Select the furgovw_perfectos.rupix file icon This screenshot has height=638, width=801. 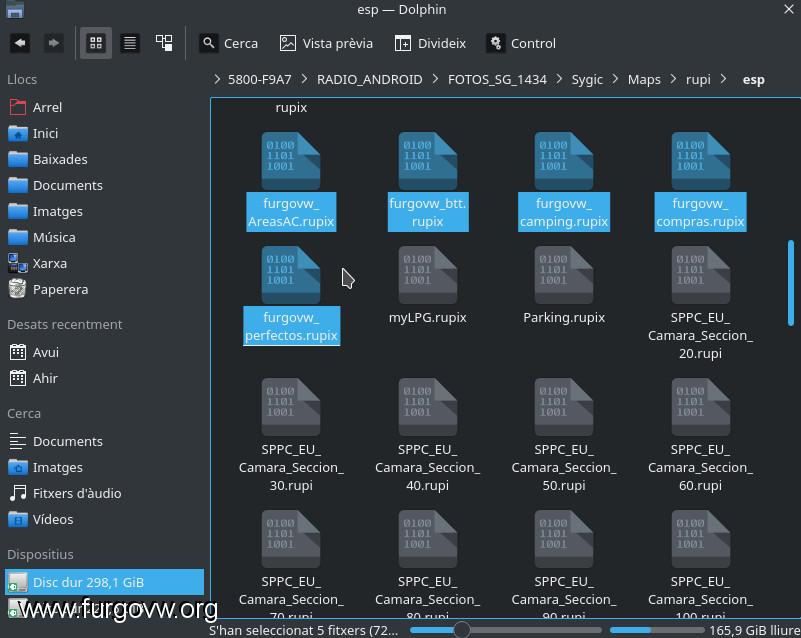[291, 275]
